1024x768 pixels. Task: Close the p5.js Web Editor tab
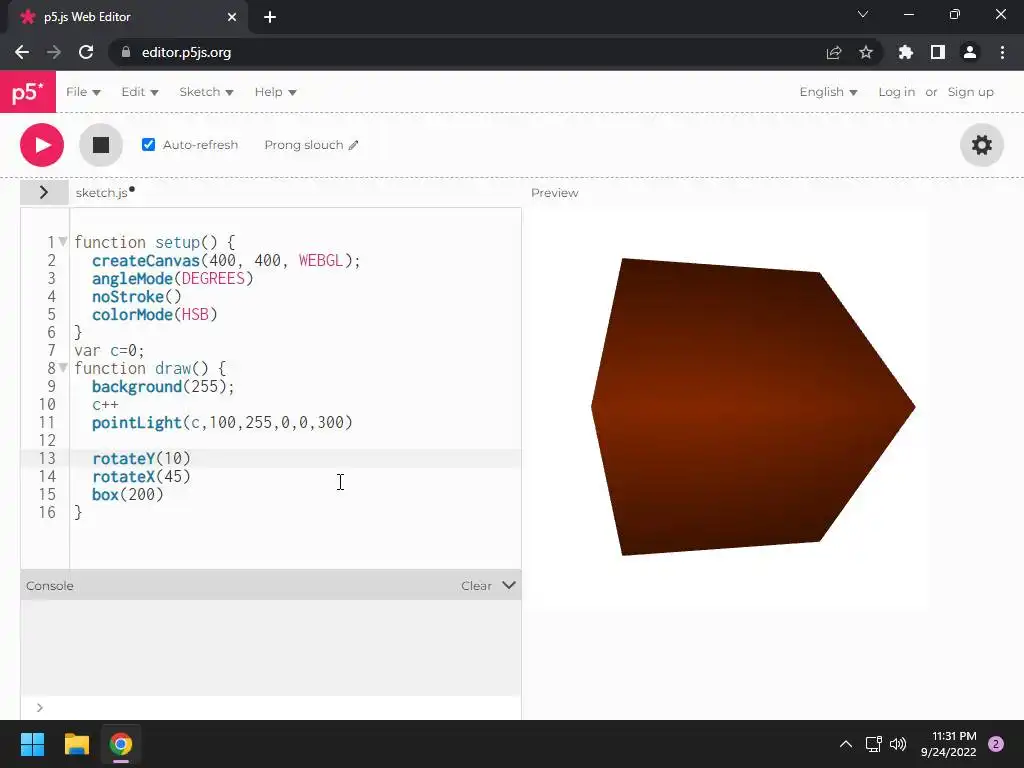pos(232,17)
